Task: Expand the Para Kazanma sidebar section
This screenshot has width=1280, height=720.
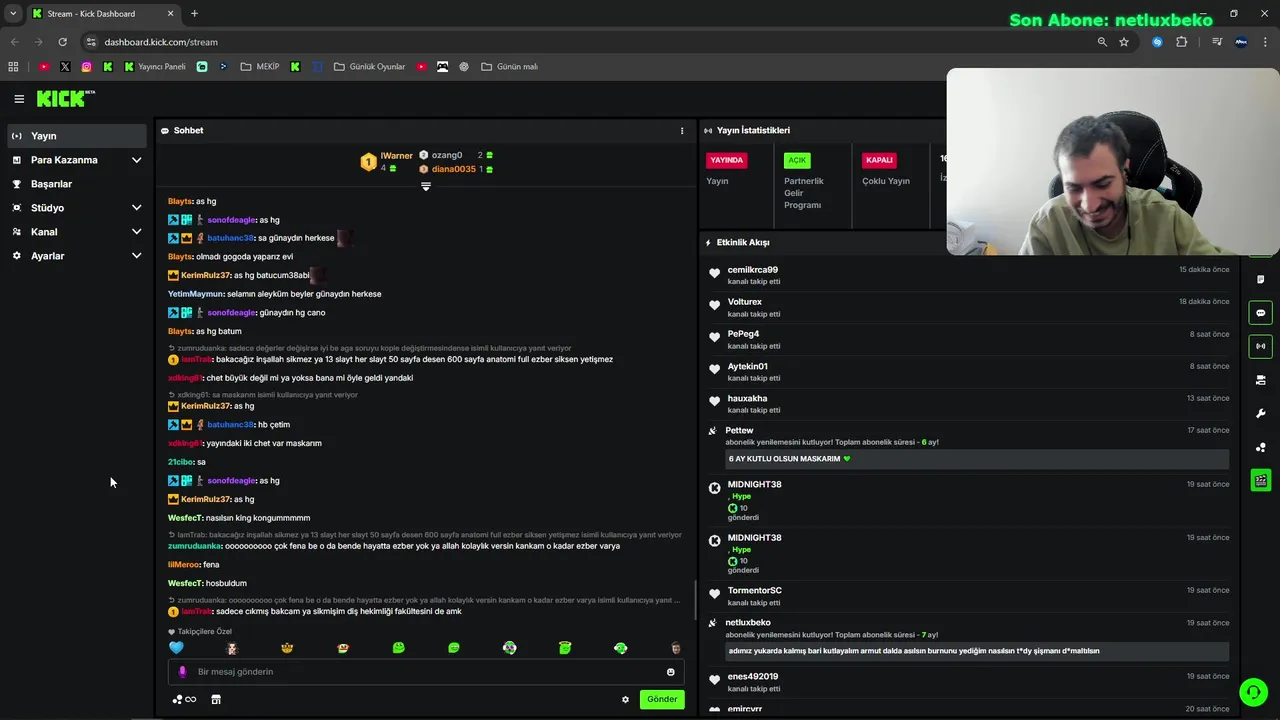Action: [78, 160]
